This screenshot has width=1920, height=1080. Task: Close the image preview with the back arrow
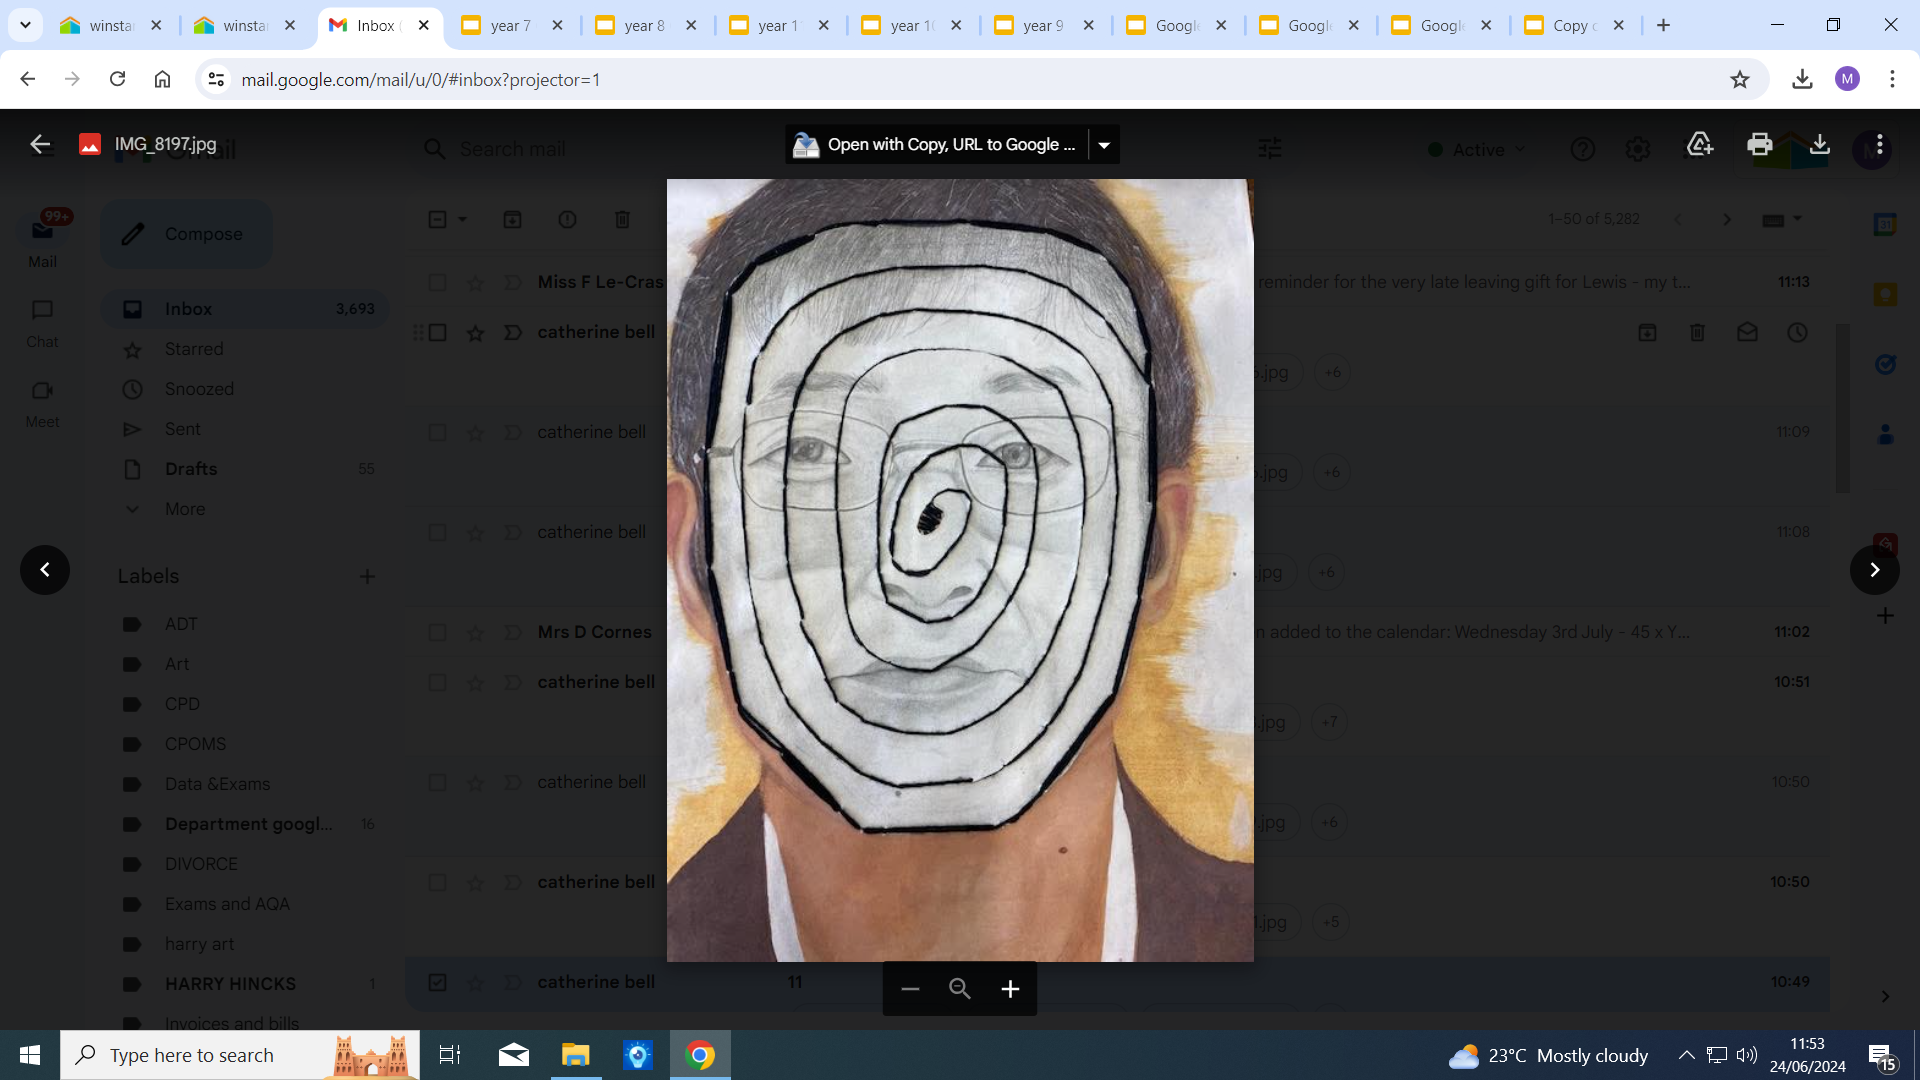40,144
